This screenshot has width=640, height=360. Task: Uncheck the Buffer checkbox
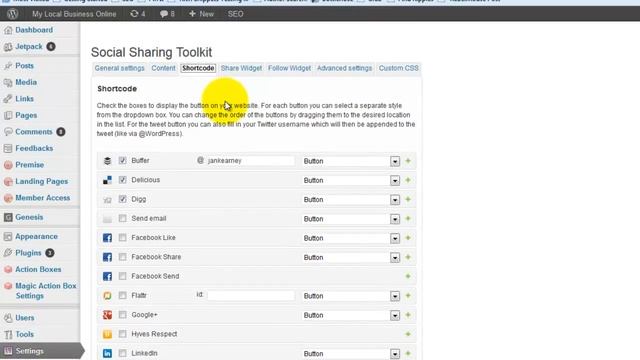tap(122, 160)
